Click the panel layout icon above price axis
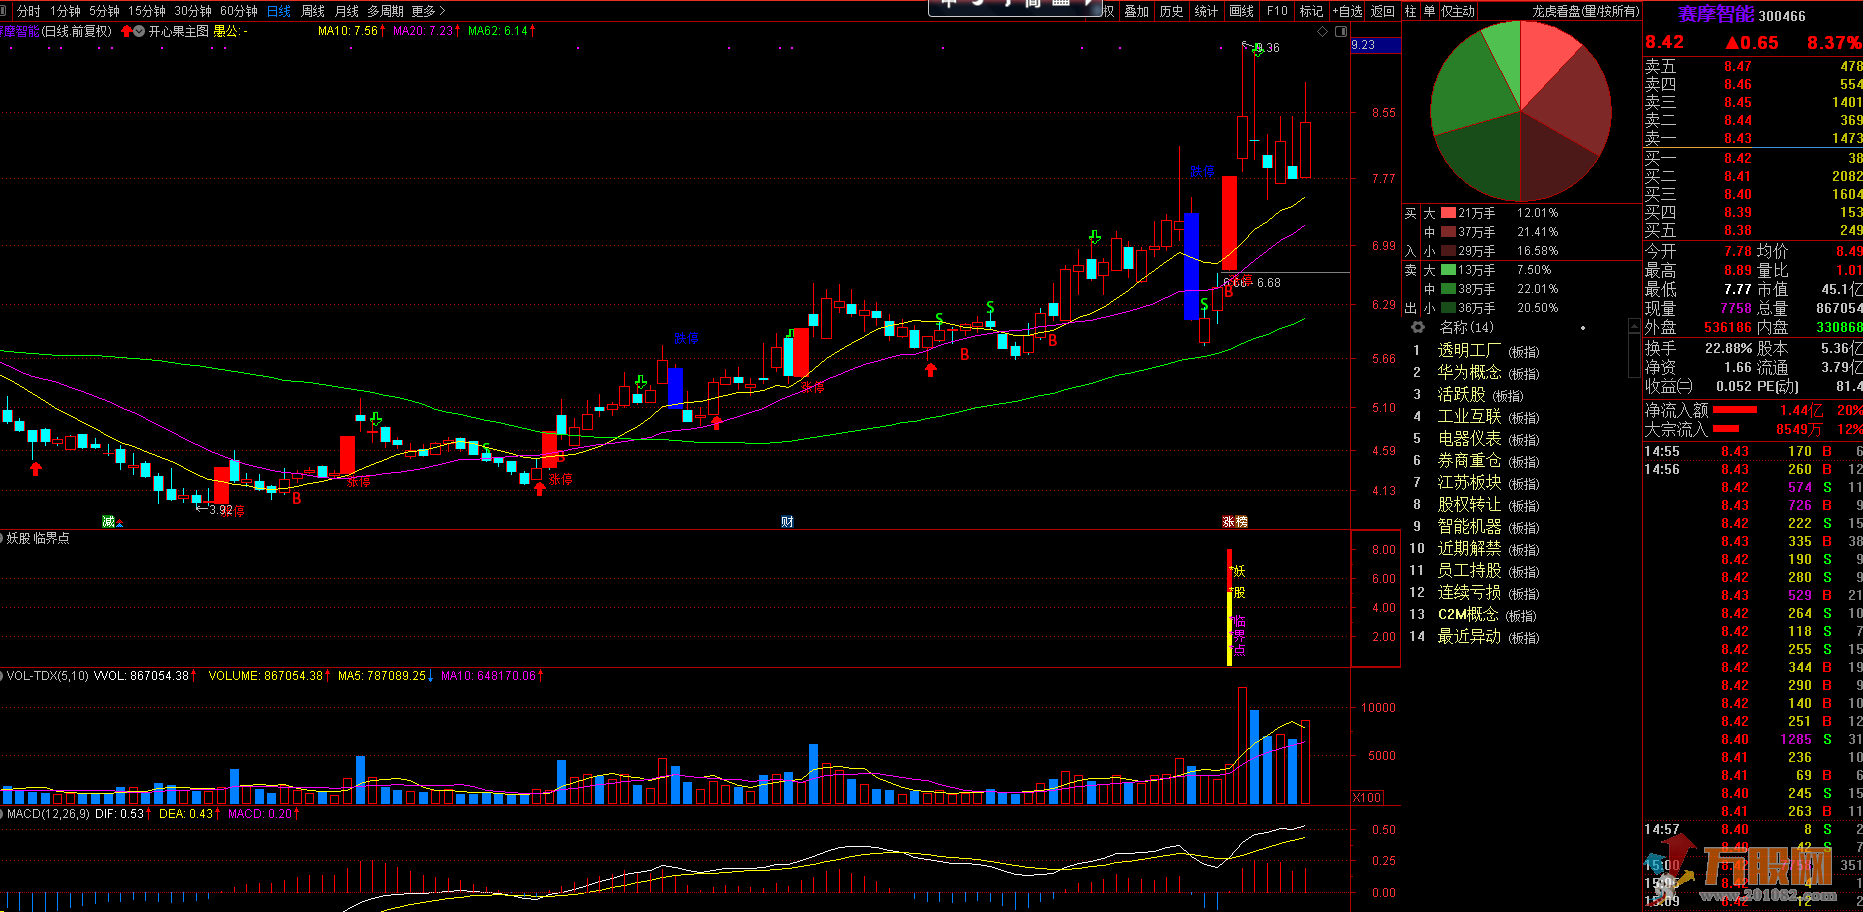The height and width of the screenshot is (912, 1863). point(1340,32)
